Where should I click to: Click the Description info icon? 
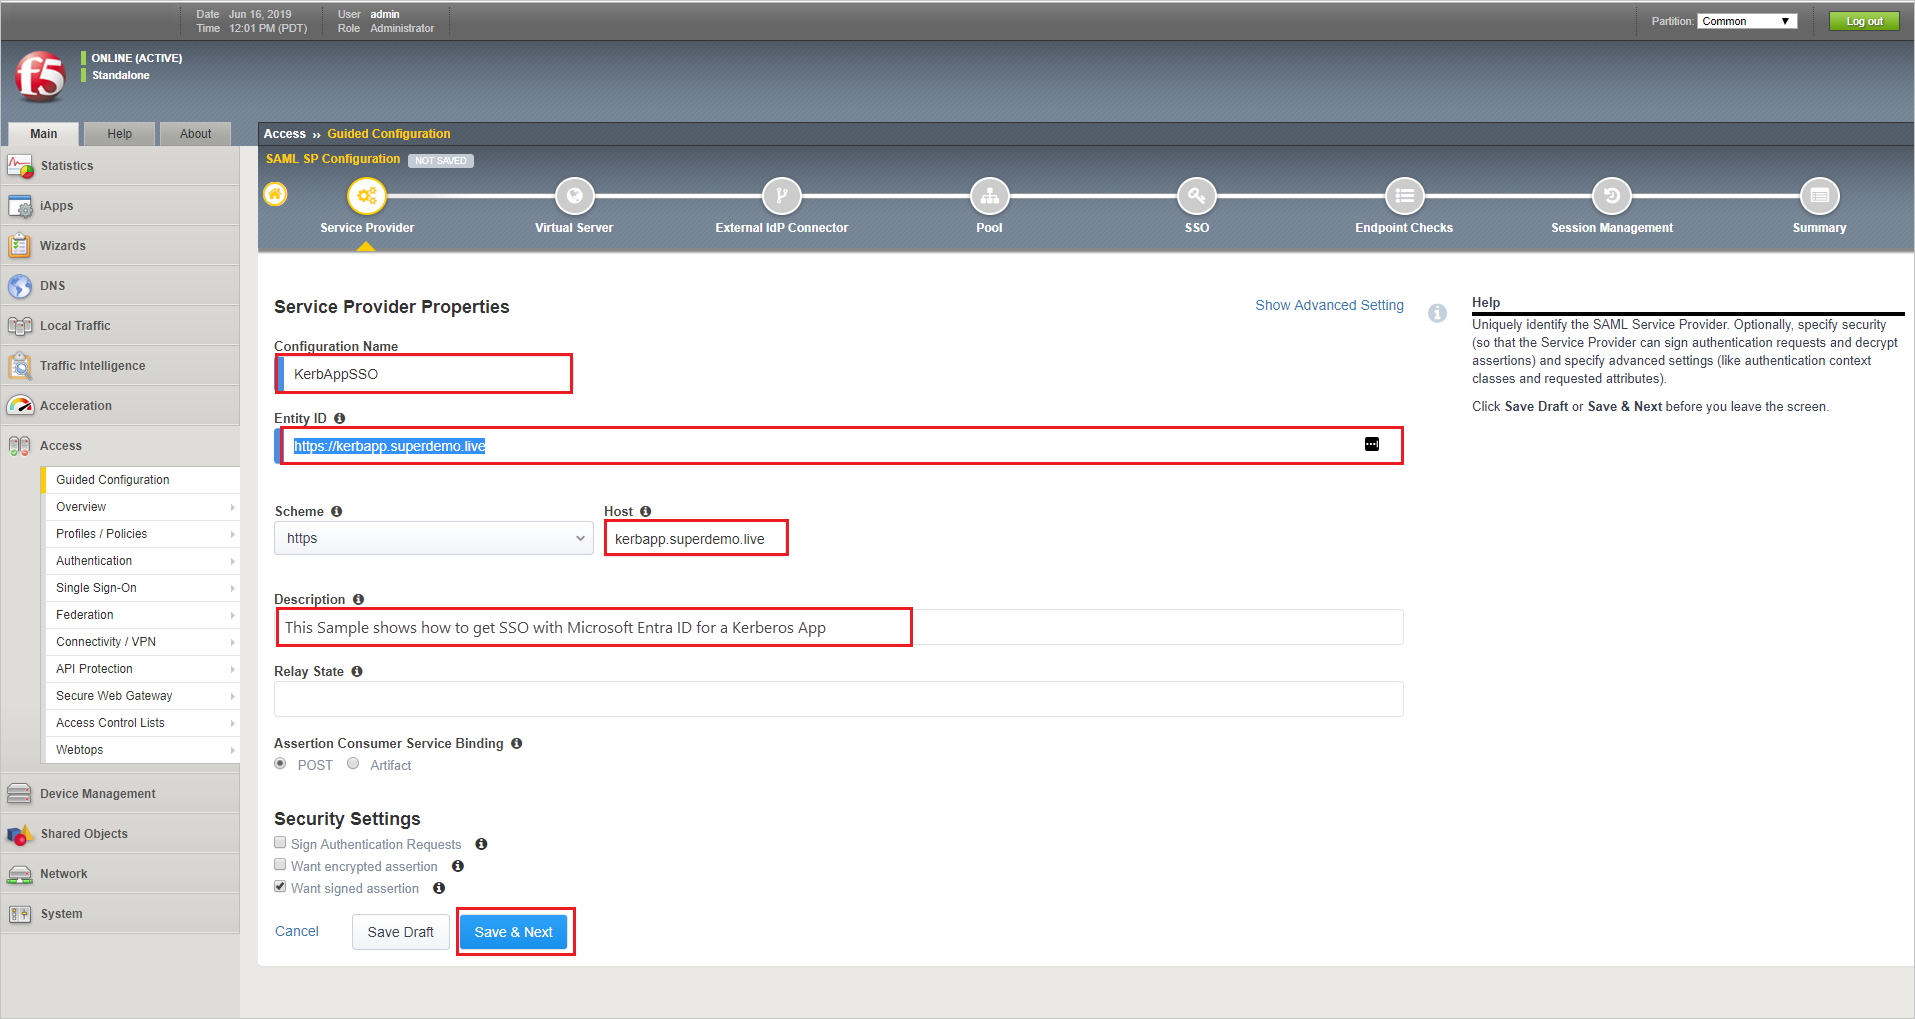tap(358, 599)
